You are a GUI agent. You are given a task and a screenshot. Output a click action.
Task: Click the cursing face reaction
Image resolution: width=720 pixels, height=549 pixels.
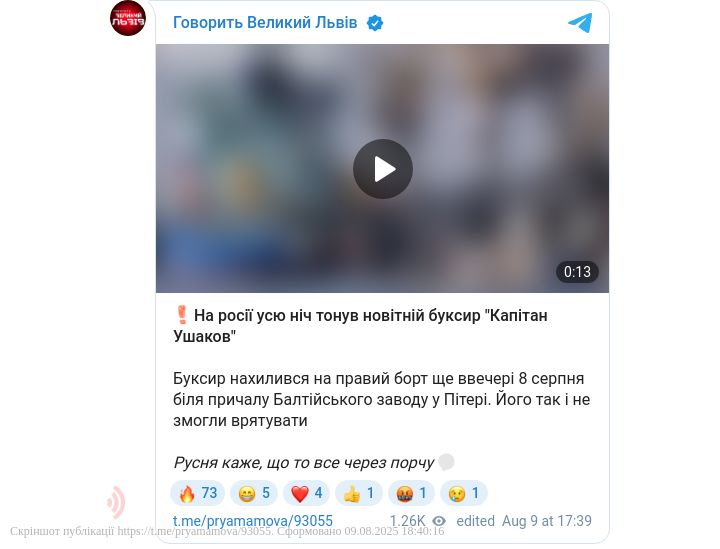411,493
